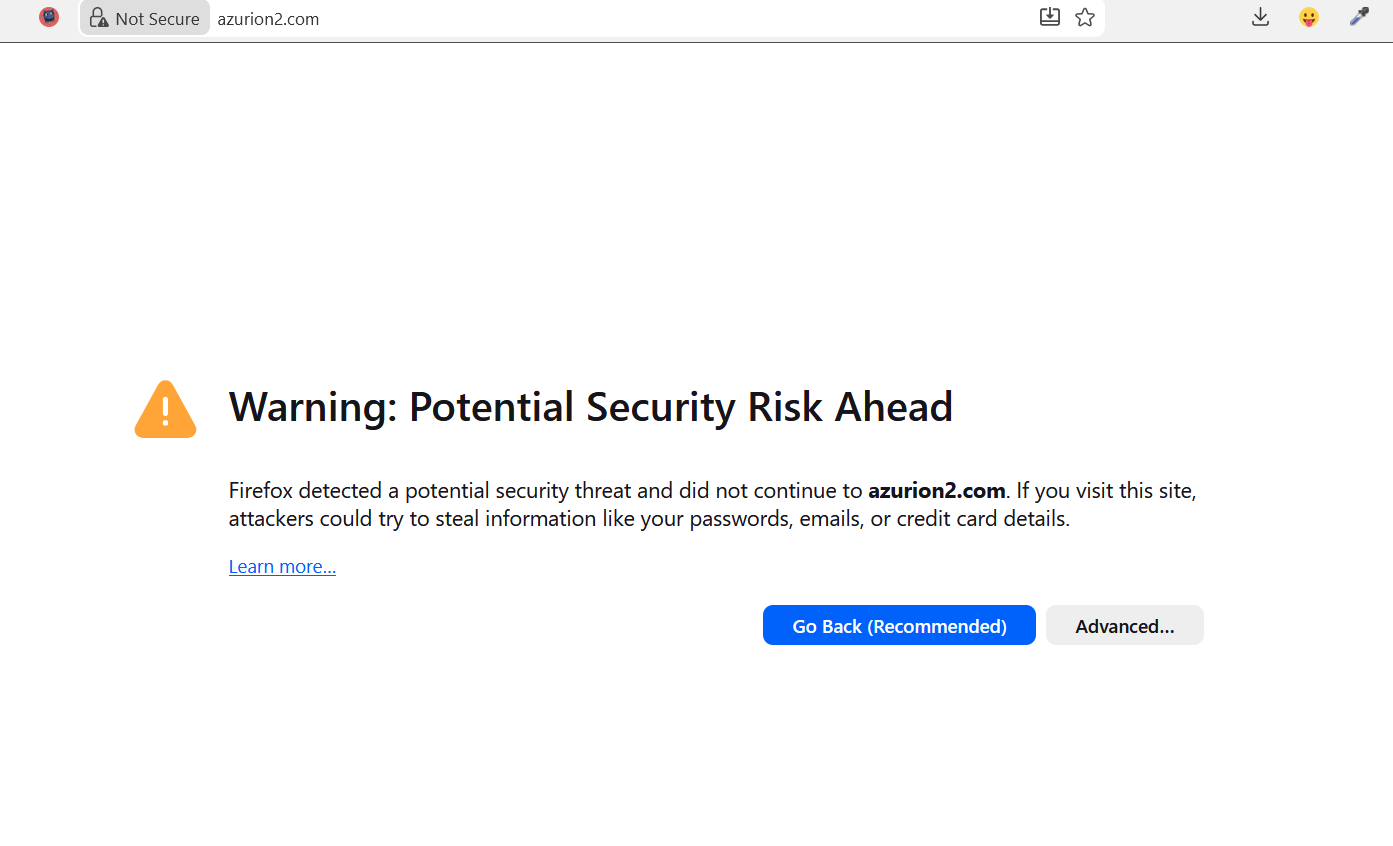Click the "Not Secure" label text
Viewport: 1393px width, 846px height.
[x=157, y=19]
